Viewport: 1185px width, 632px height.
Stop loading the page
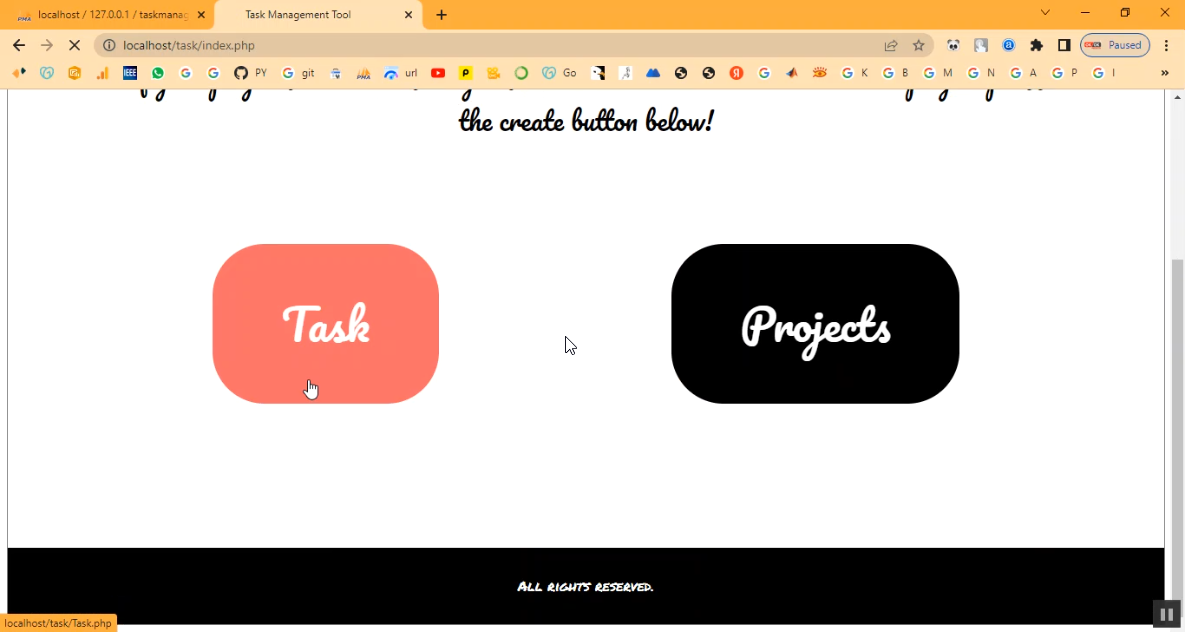point(75,45)
